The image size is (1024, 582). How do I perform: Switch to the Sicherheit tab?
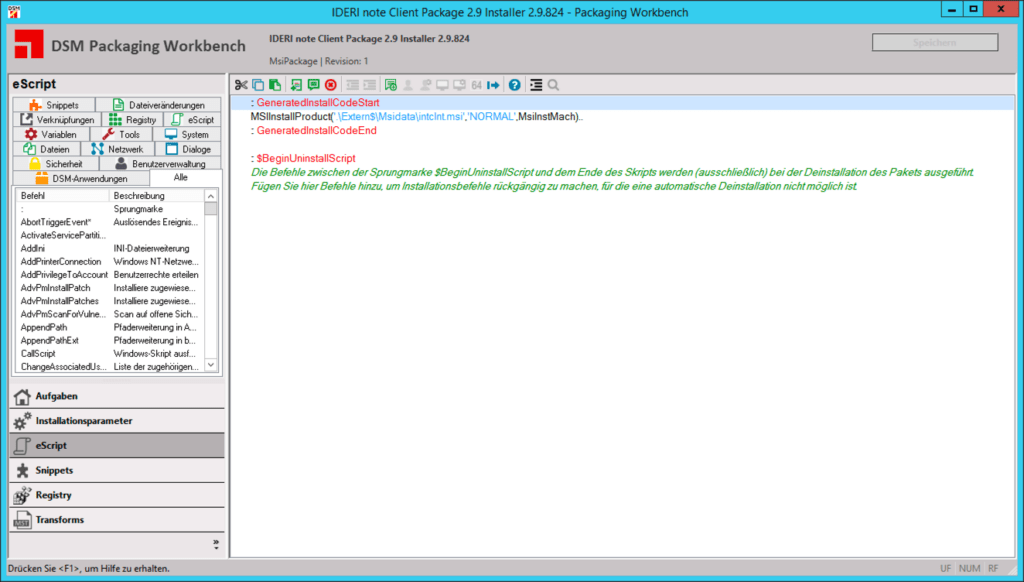56,164
